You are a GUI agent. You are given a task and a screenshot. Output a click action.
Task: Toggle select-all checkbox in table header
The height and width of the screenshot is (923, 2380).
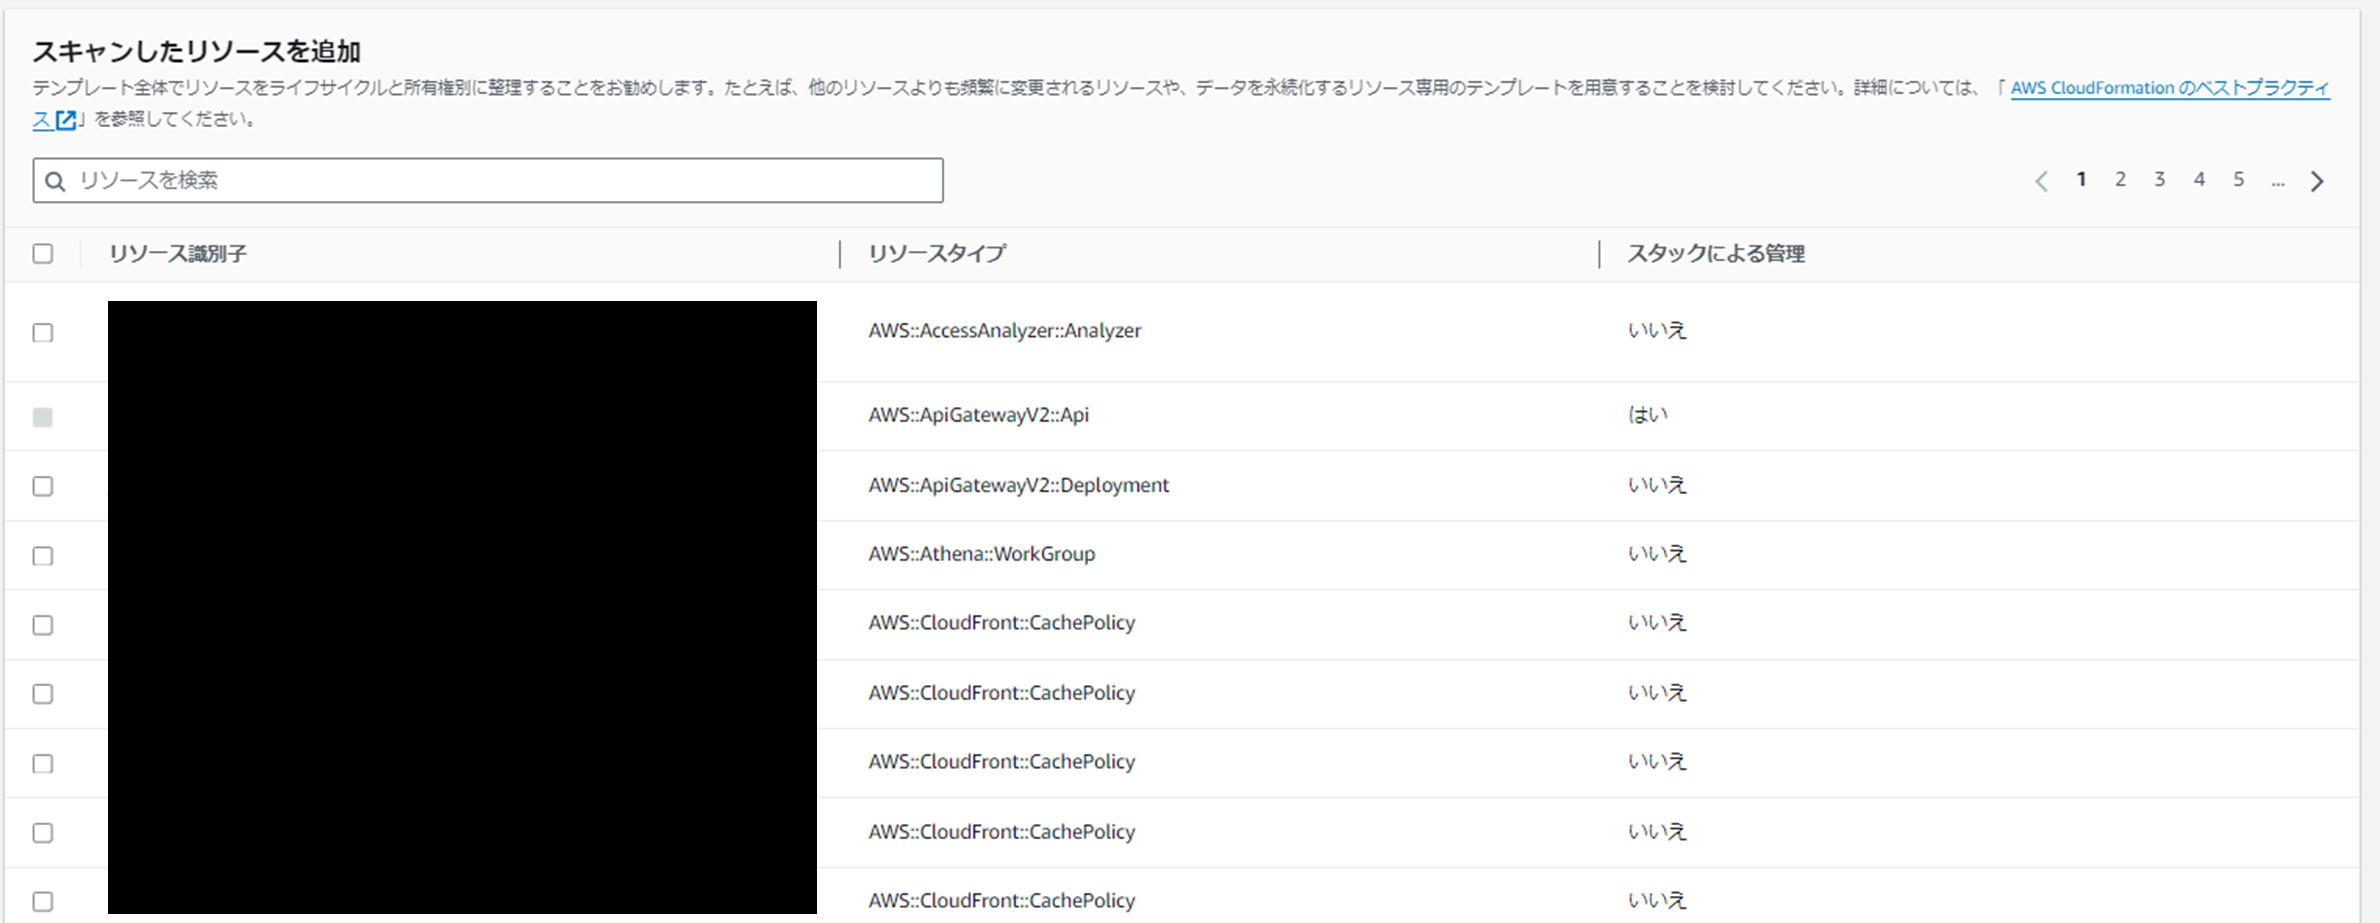coord(43,254)
